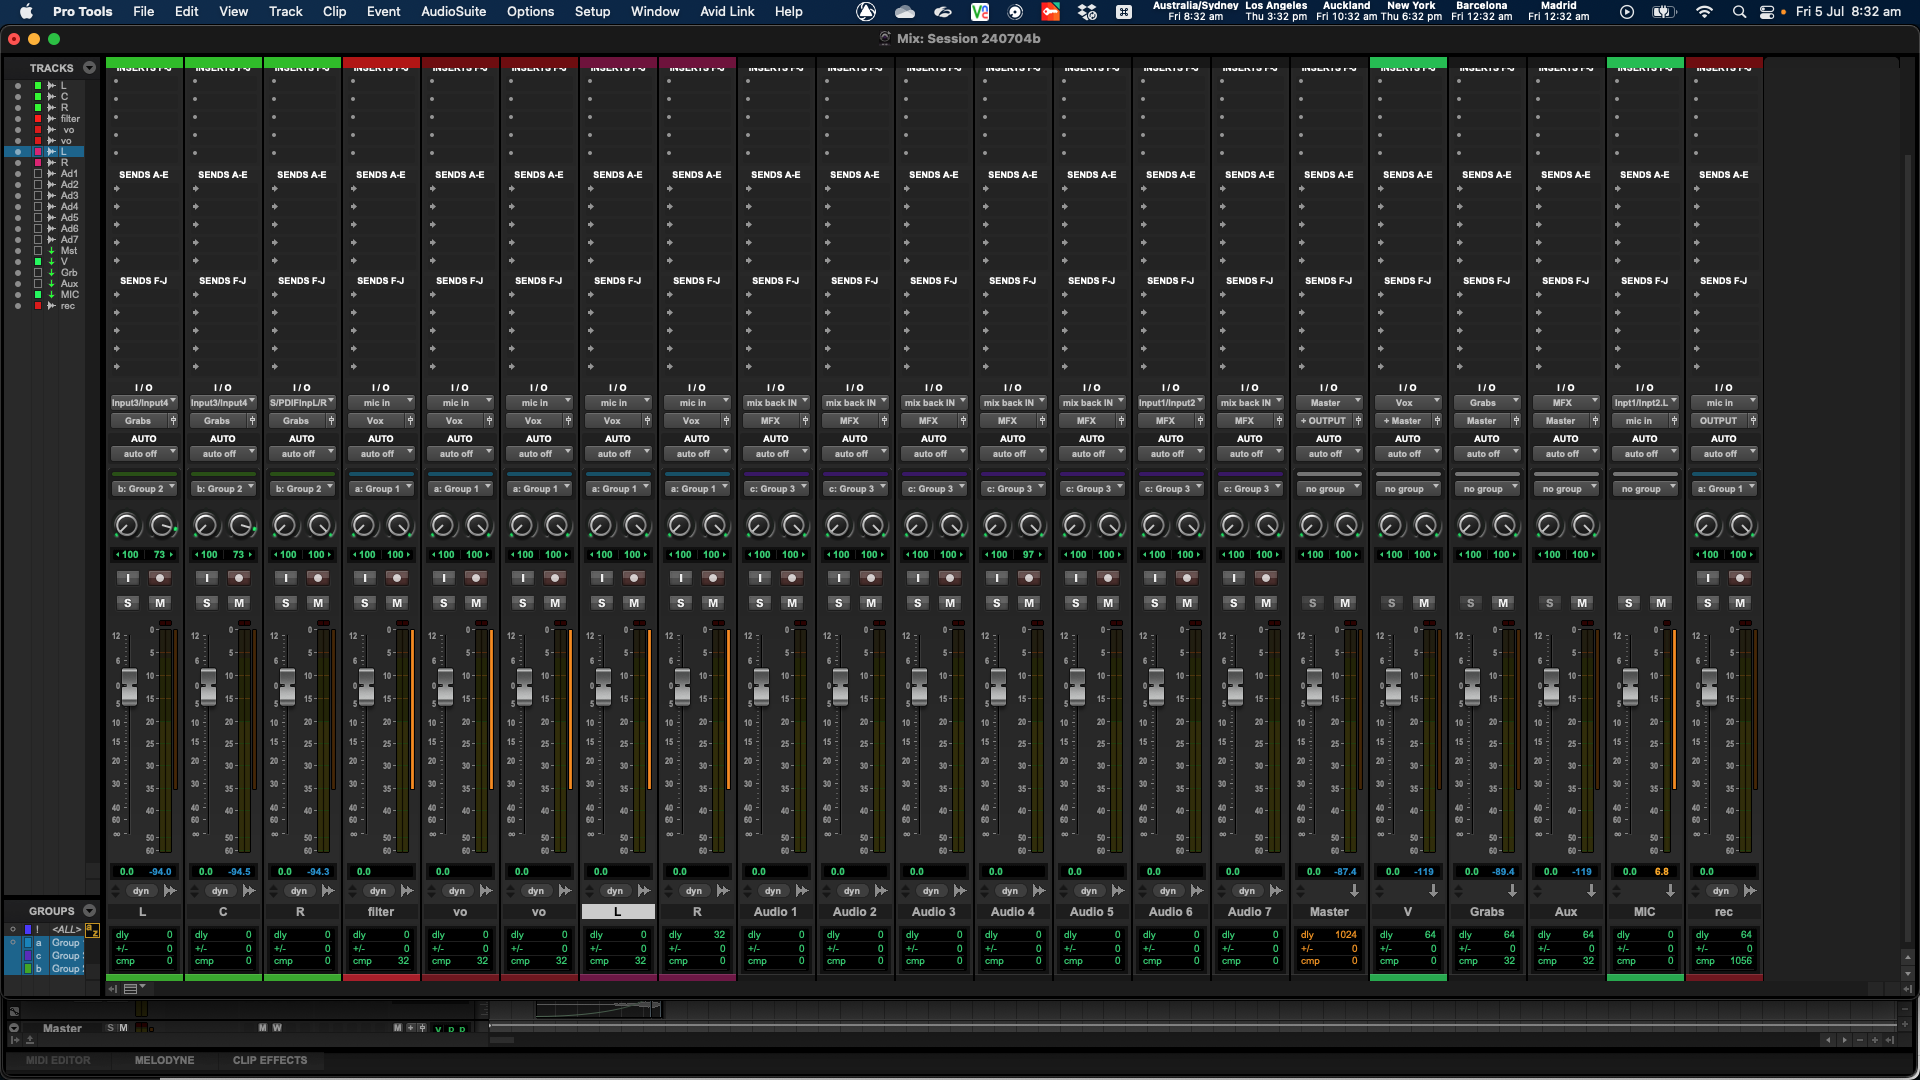This screenshot has width=1920, height=1080.
Task: Open macOS Control Center
Action: pyautogui.click(x=1767, y=12)
